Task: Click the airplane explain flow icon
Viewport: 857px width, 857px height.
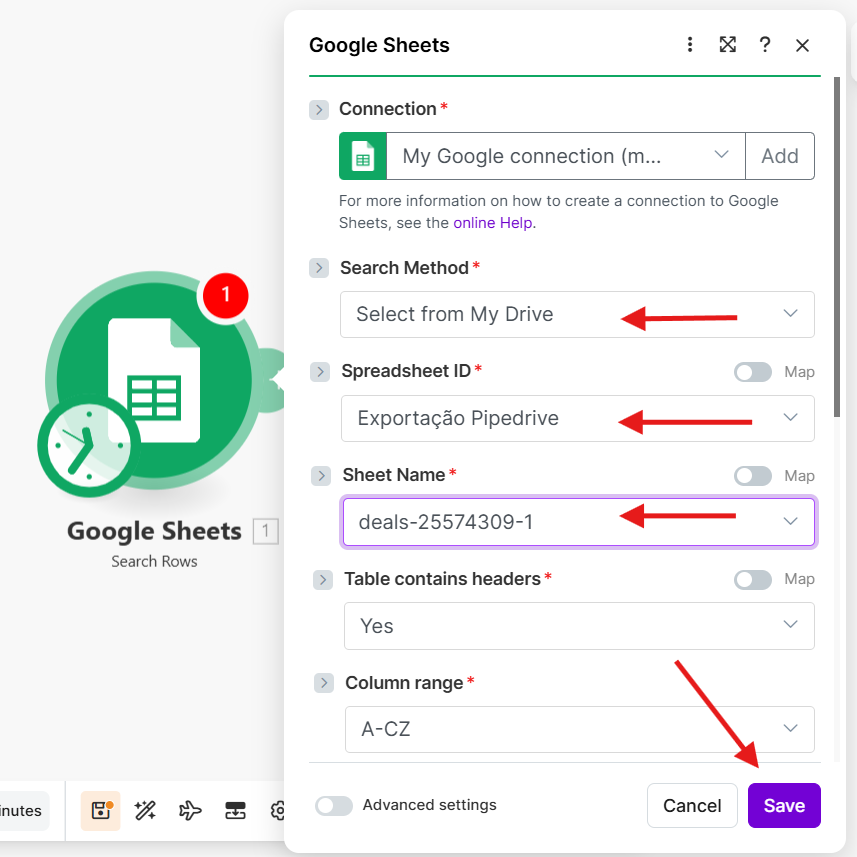Action: tap(190, 811)
